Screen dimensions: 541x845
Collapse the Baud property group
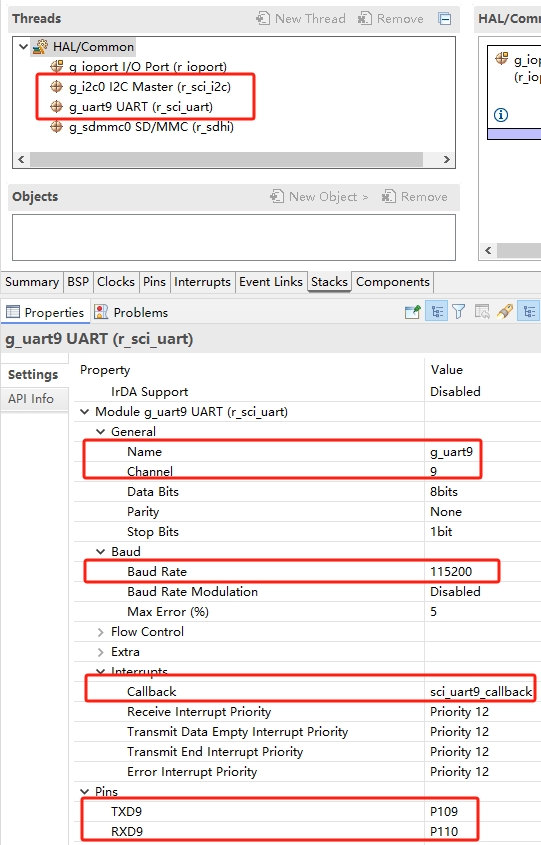[100, 551]
